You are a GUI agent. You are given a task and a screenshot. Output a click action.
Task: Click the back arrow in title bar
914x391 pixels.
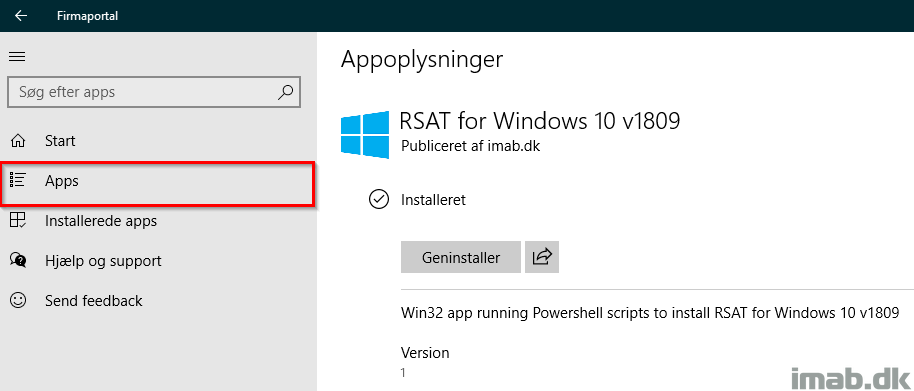tap(21, 16)
